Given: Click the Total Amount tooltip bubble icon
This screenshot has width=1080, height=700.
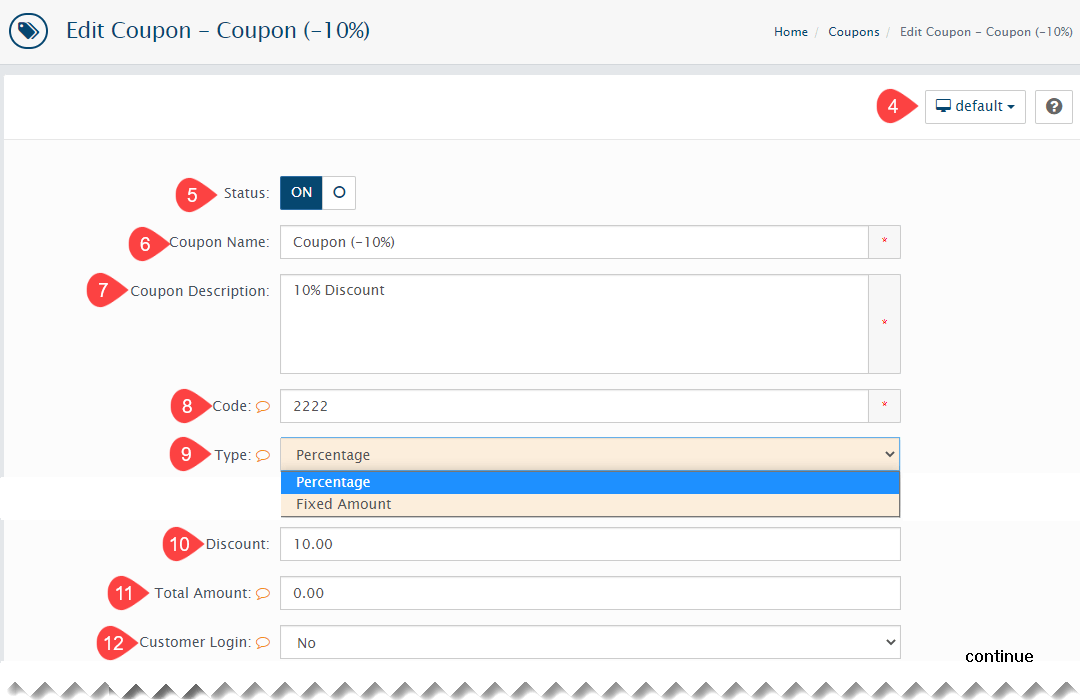Looking at the screenshot, I should point(263,593).
